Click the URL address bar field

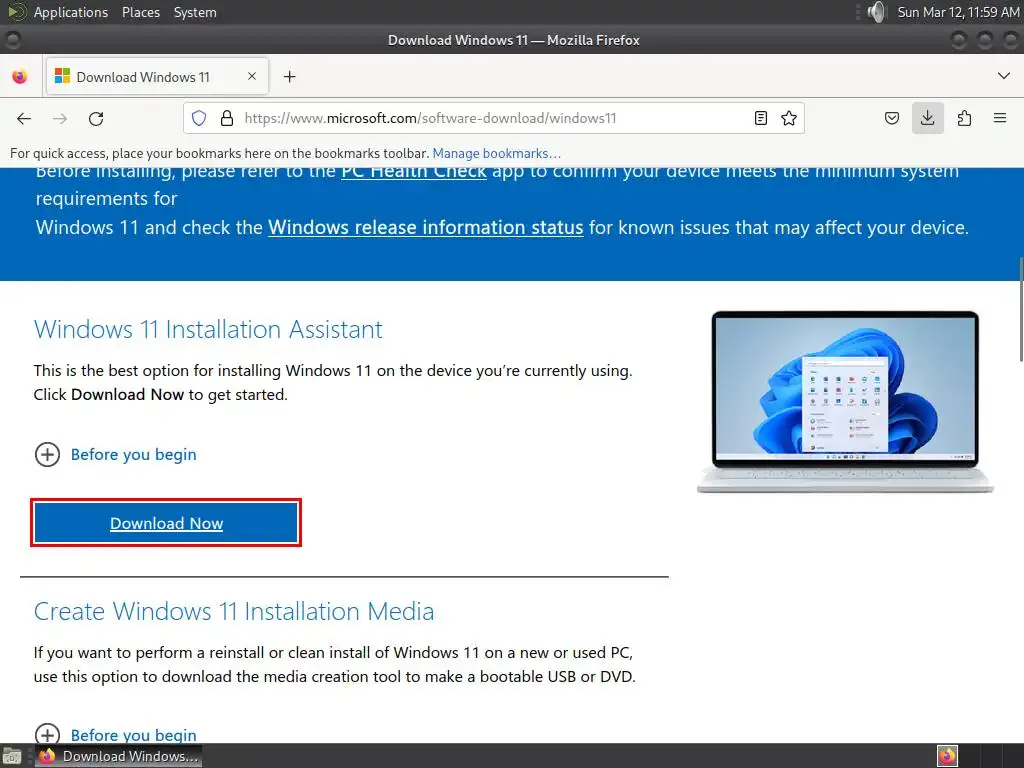[x=494, y=118]
